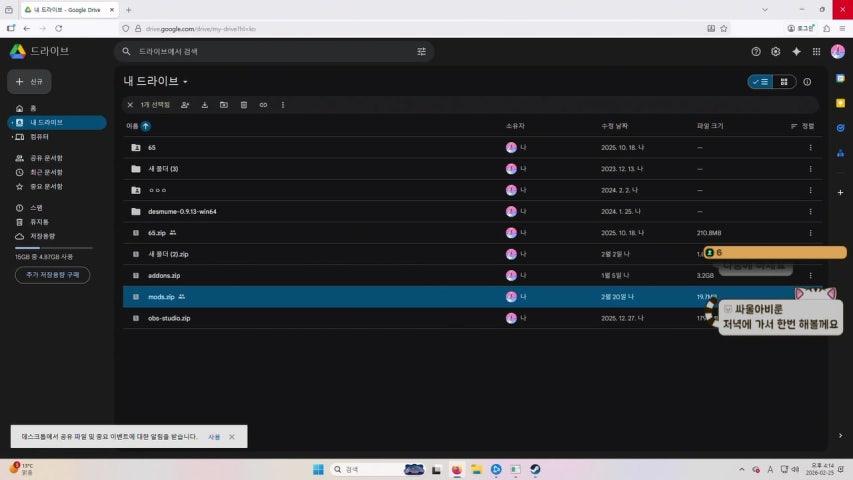Viewport: 853px width, 480px height.
Task: Click the move to folder icon
Action: pos(224,105)
